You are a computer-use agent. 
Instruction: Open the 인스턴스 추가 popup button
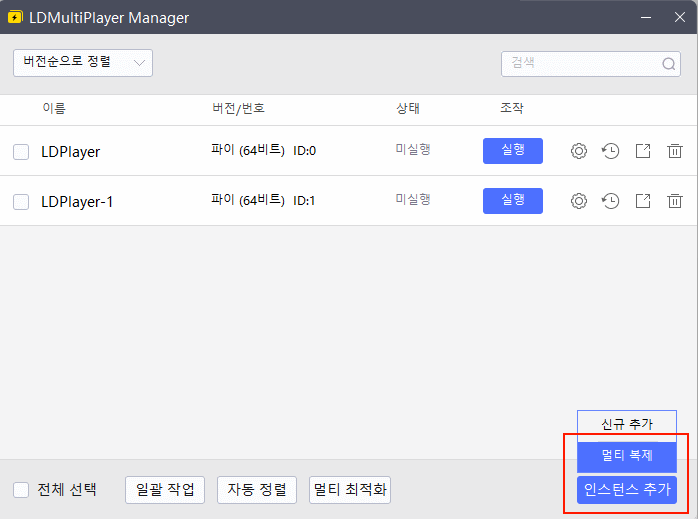click(x=627, y=490)
